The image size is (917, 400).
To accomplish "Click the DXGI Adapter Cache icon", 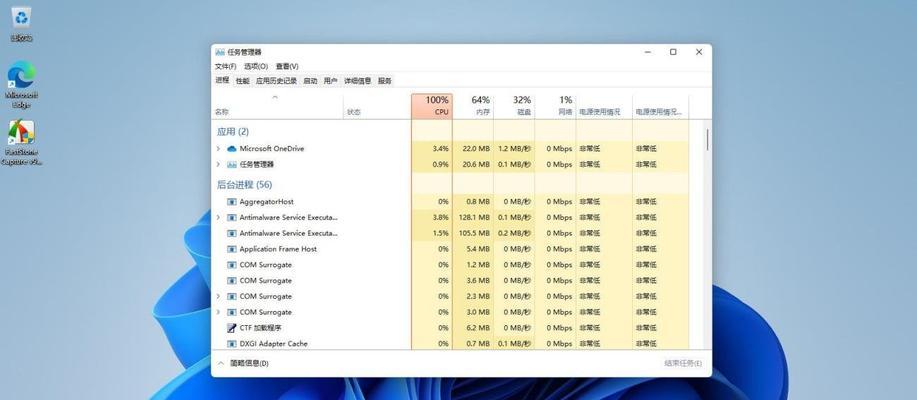I will click(232, 344).
